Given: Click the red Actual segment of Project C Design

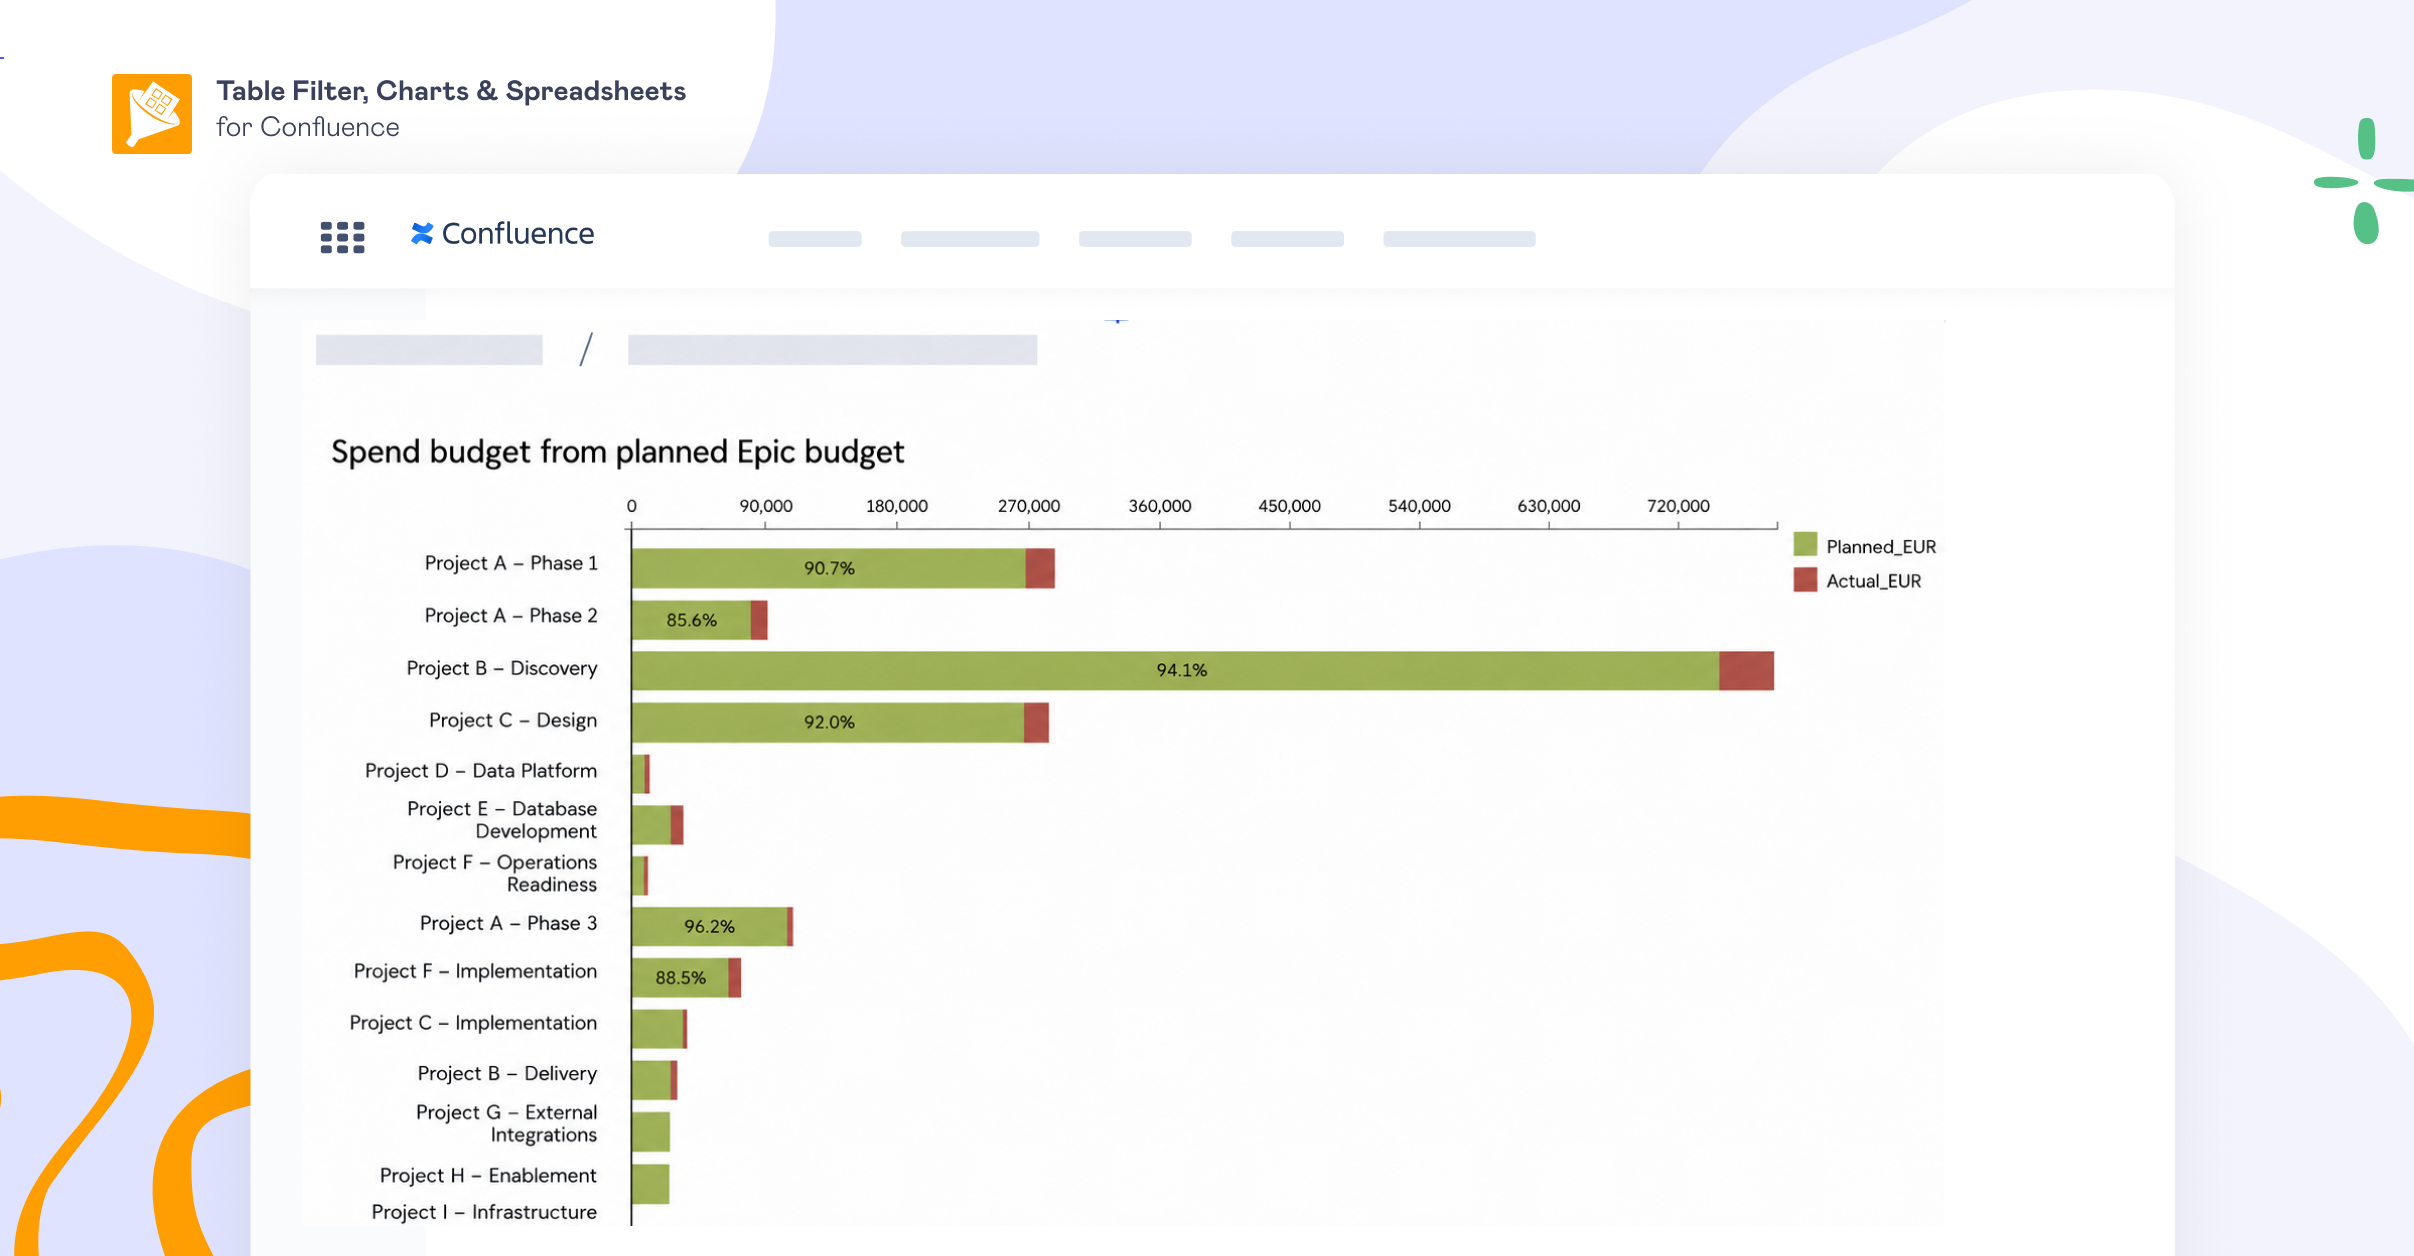Looking at the screenshot, I should coord(1036,722).
